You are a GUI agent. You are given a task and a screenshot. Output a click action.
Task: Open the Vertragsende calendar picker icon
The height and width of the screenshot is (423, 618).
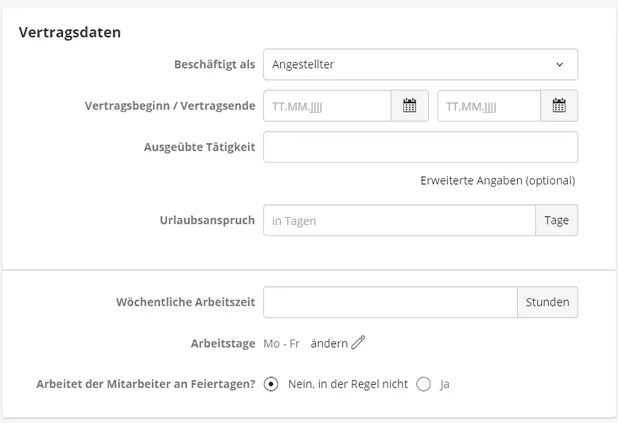point(559,106)
